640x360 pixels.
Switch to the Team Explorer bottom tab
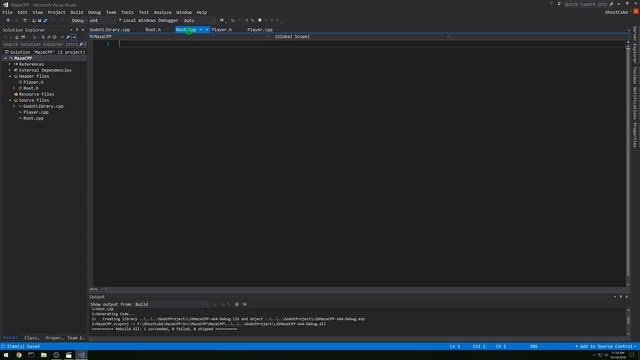pyautogui.click(x=76, y=338)
